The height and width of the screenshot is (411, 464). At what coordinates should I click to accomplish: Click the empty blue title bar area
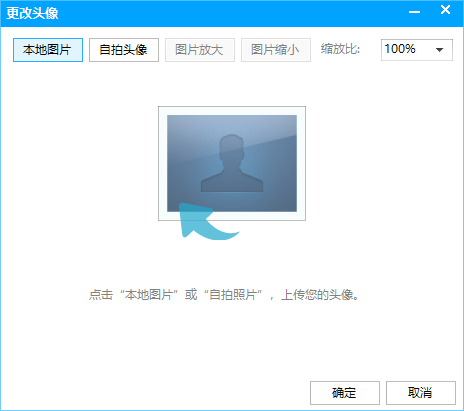[233, 13]
